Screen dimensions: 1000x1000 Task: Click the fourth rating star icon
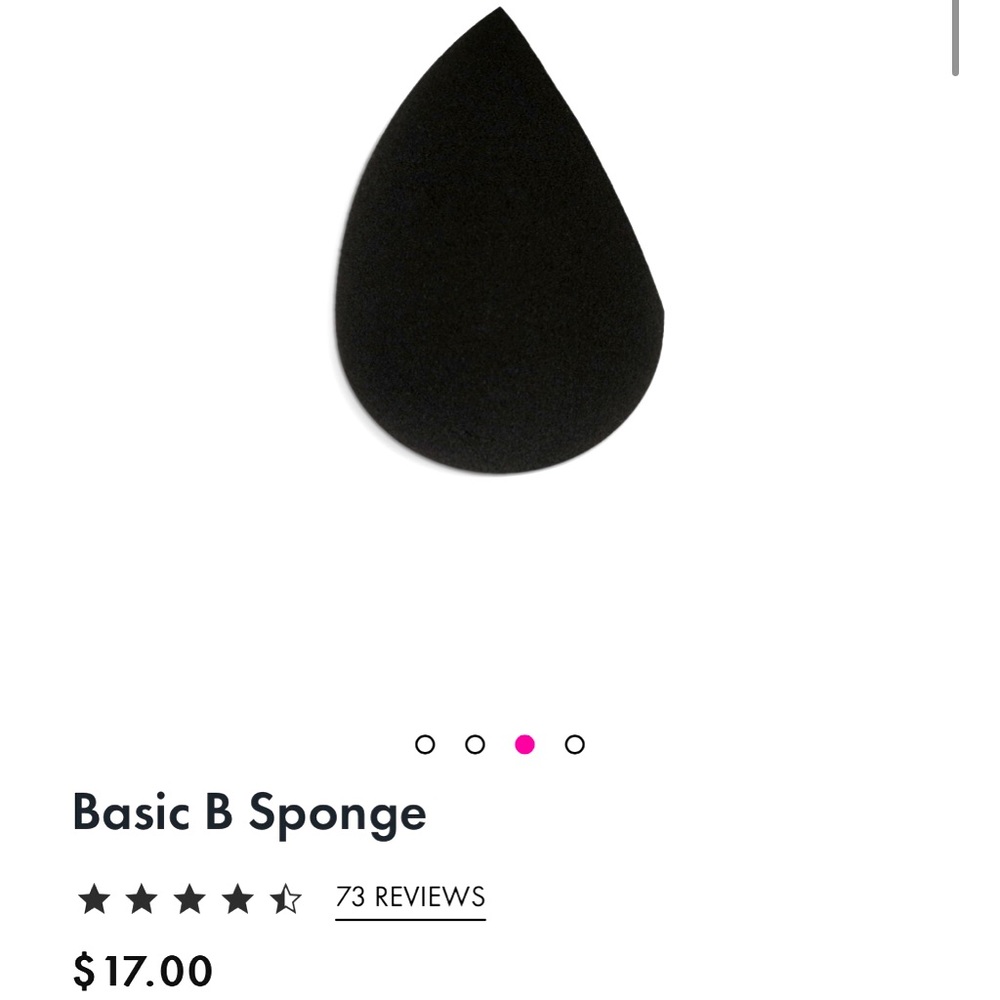[239, 899]
